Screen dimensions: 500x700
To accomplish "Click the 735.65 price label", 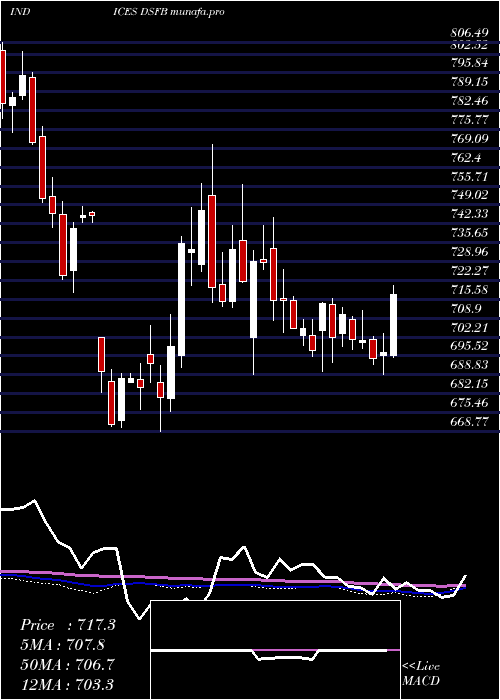I will [x=469, y=233].
